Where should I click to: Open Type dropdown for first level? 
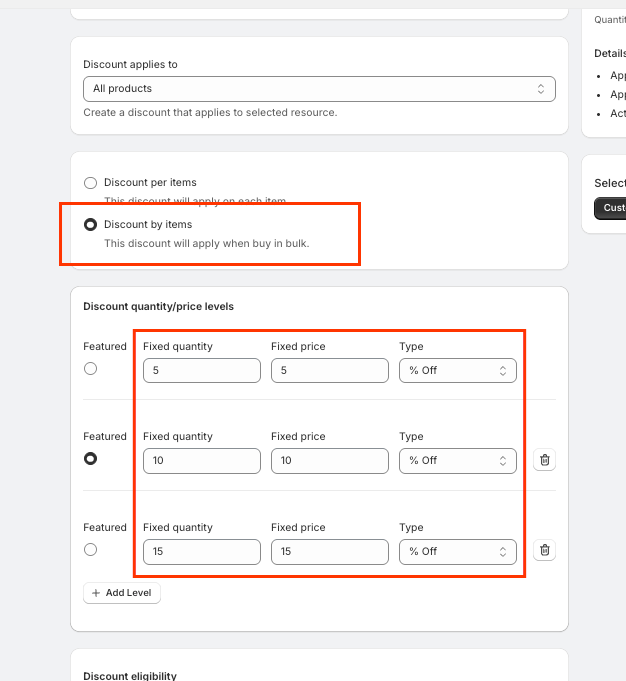click(x=458, y=371)
